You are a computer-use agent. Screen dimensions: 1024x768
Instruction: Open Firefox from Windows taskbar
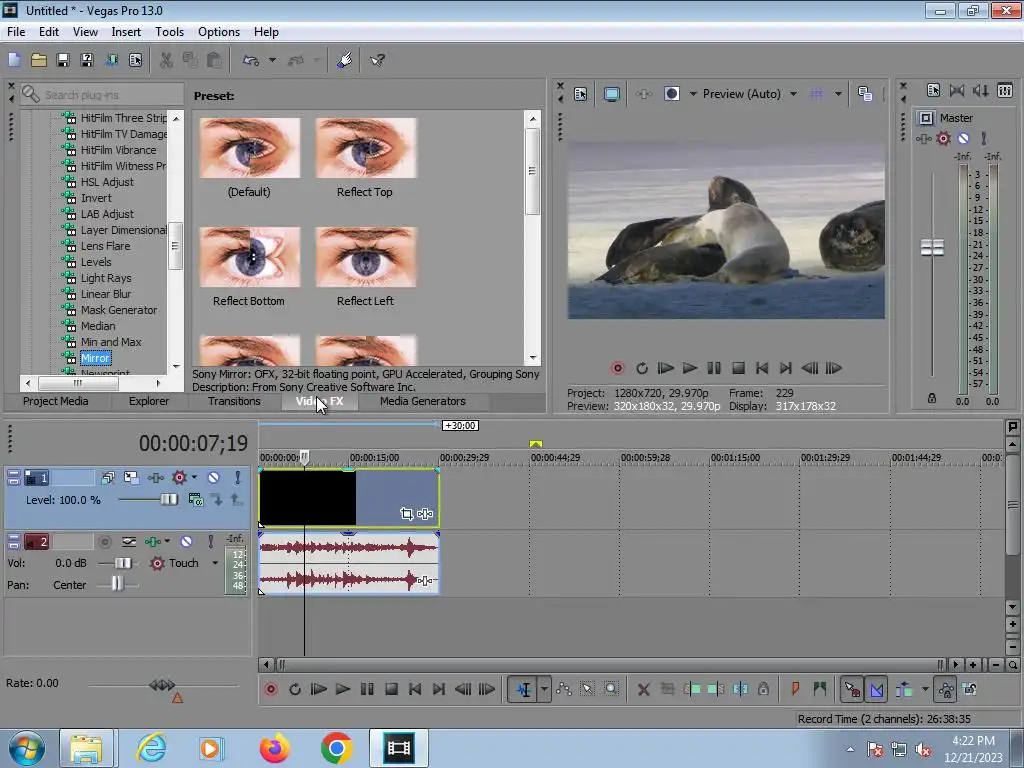tap(274, 748)
